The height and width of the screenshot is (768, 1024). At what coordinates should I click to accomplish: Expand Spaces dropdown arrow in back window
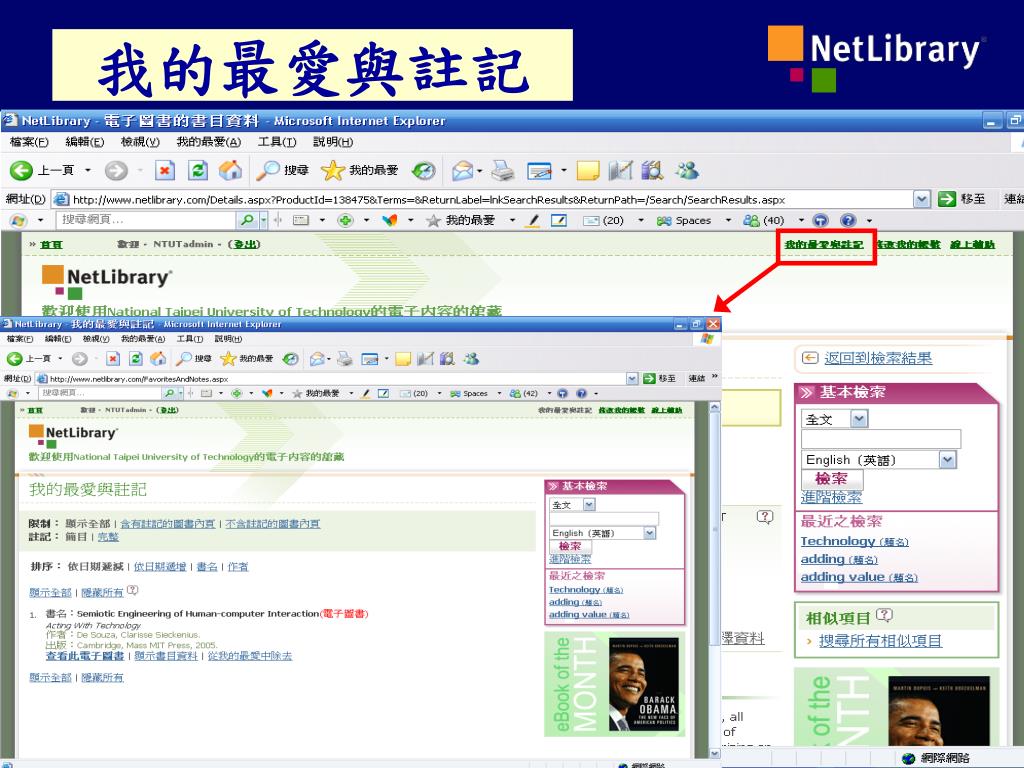[728, 221]
